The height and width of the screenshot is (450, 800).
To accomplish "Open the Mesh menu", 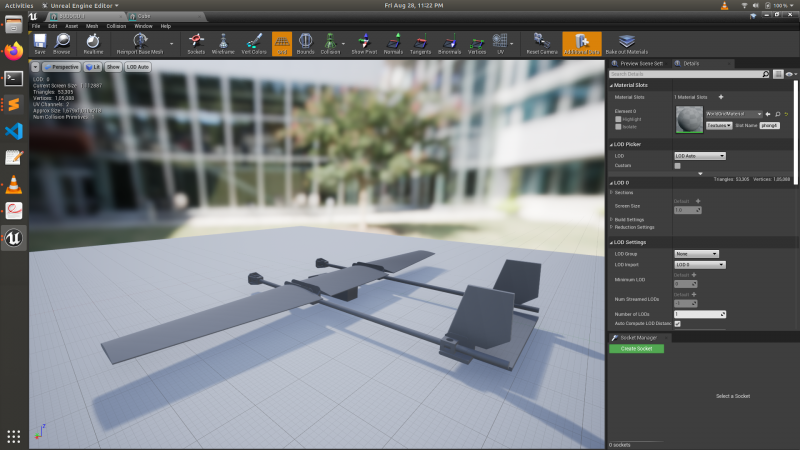I will (x=92, y=26).
